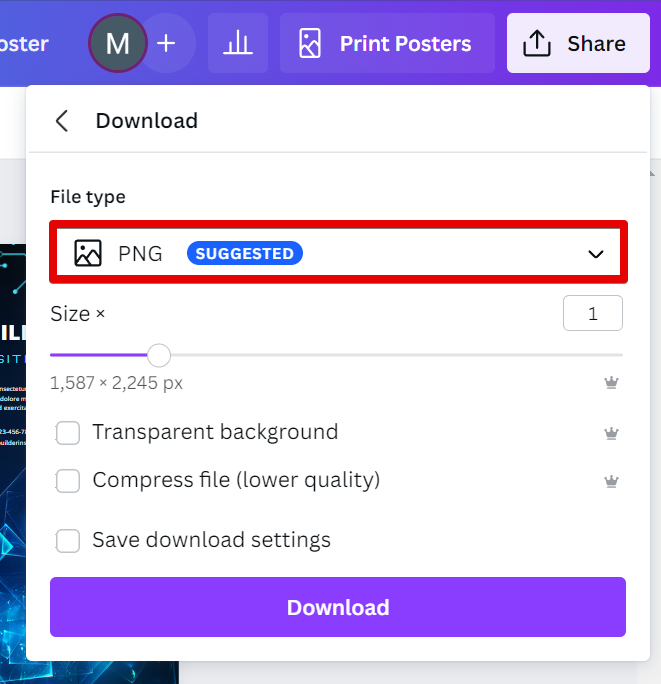Click the plus icon to add collaborators
Image resolution: width=661 pixels, height=684 pixels.
pos(167,44)
